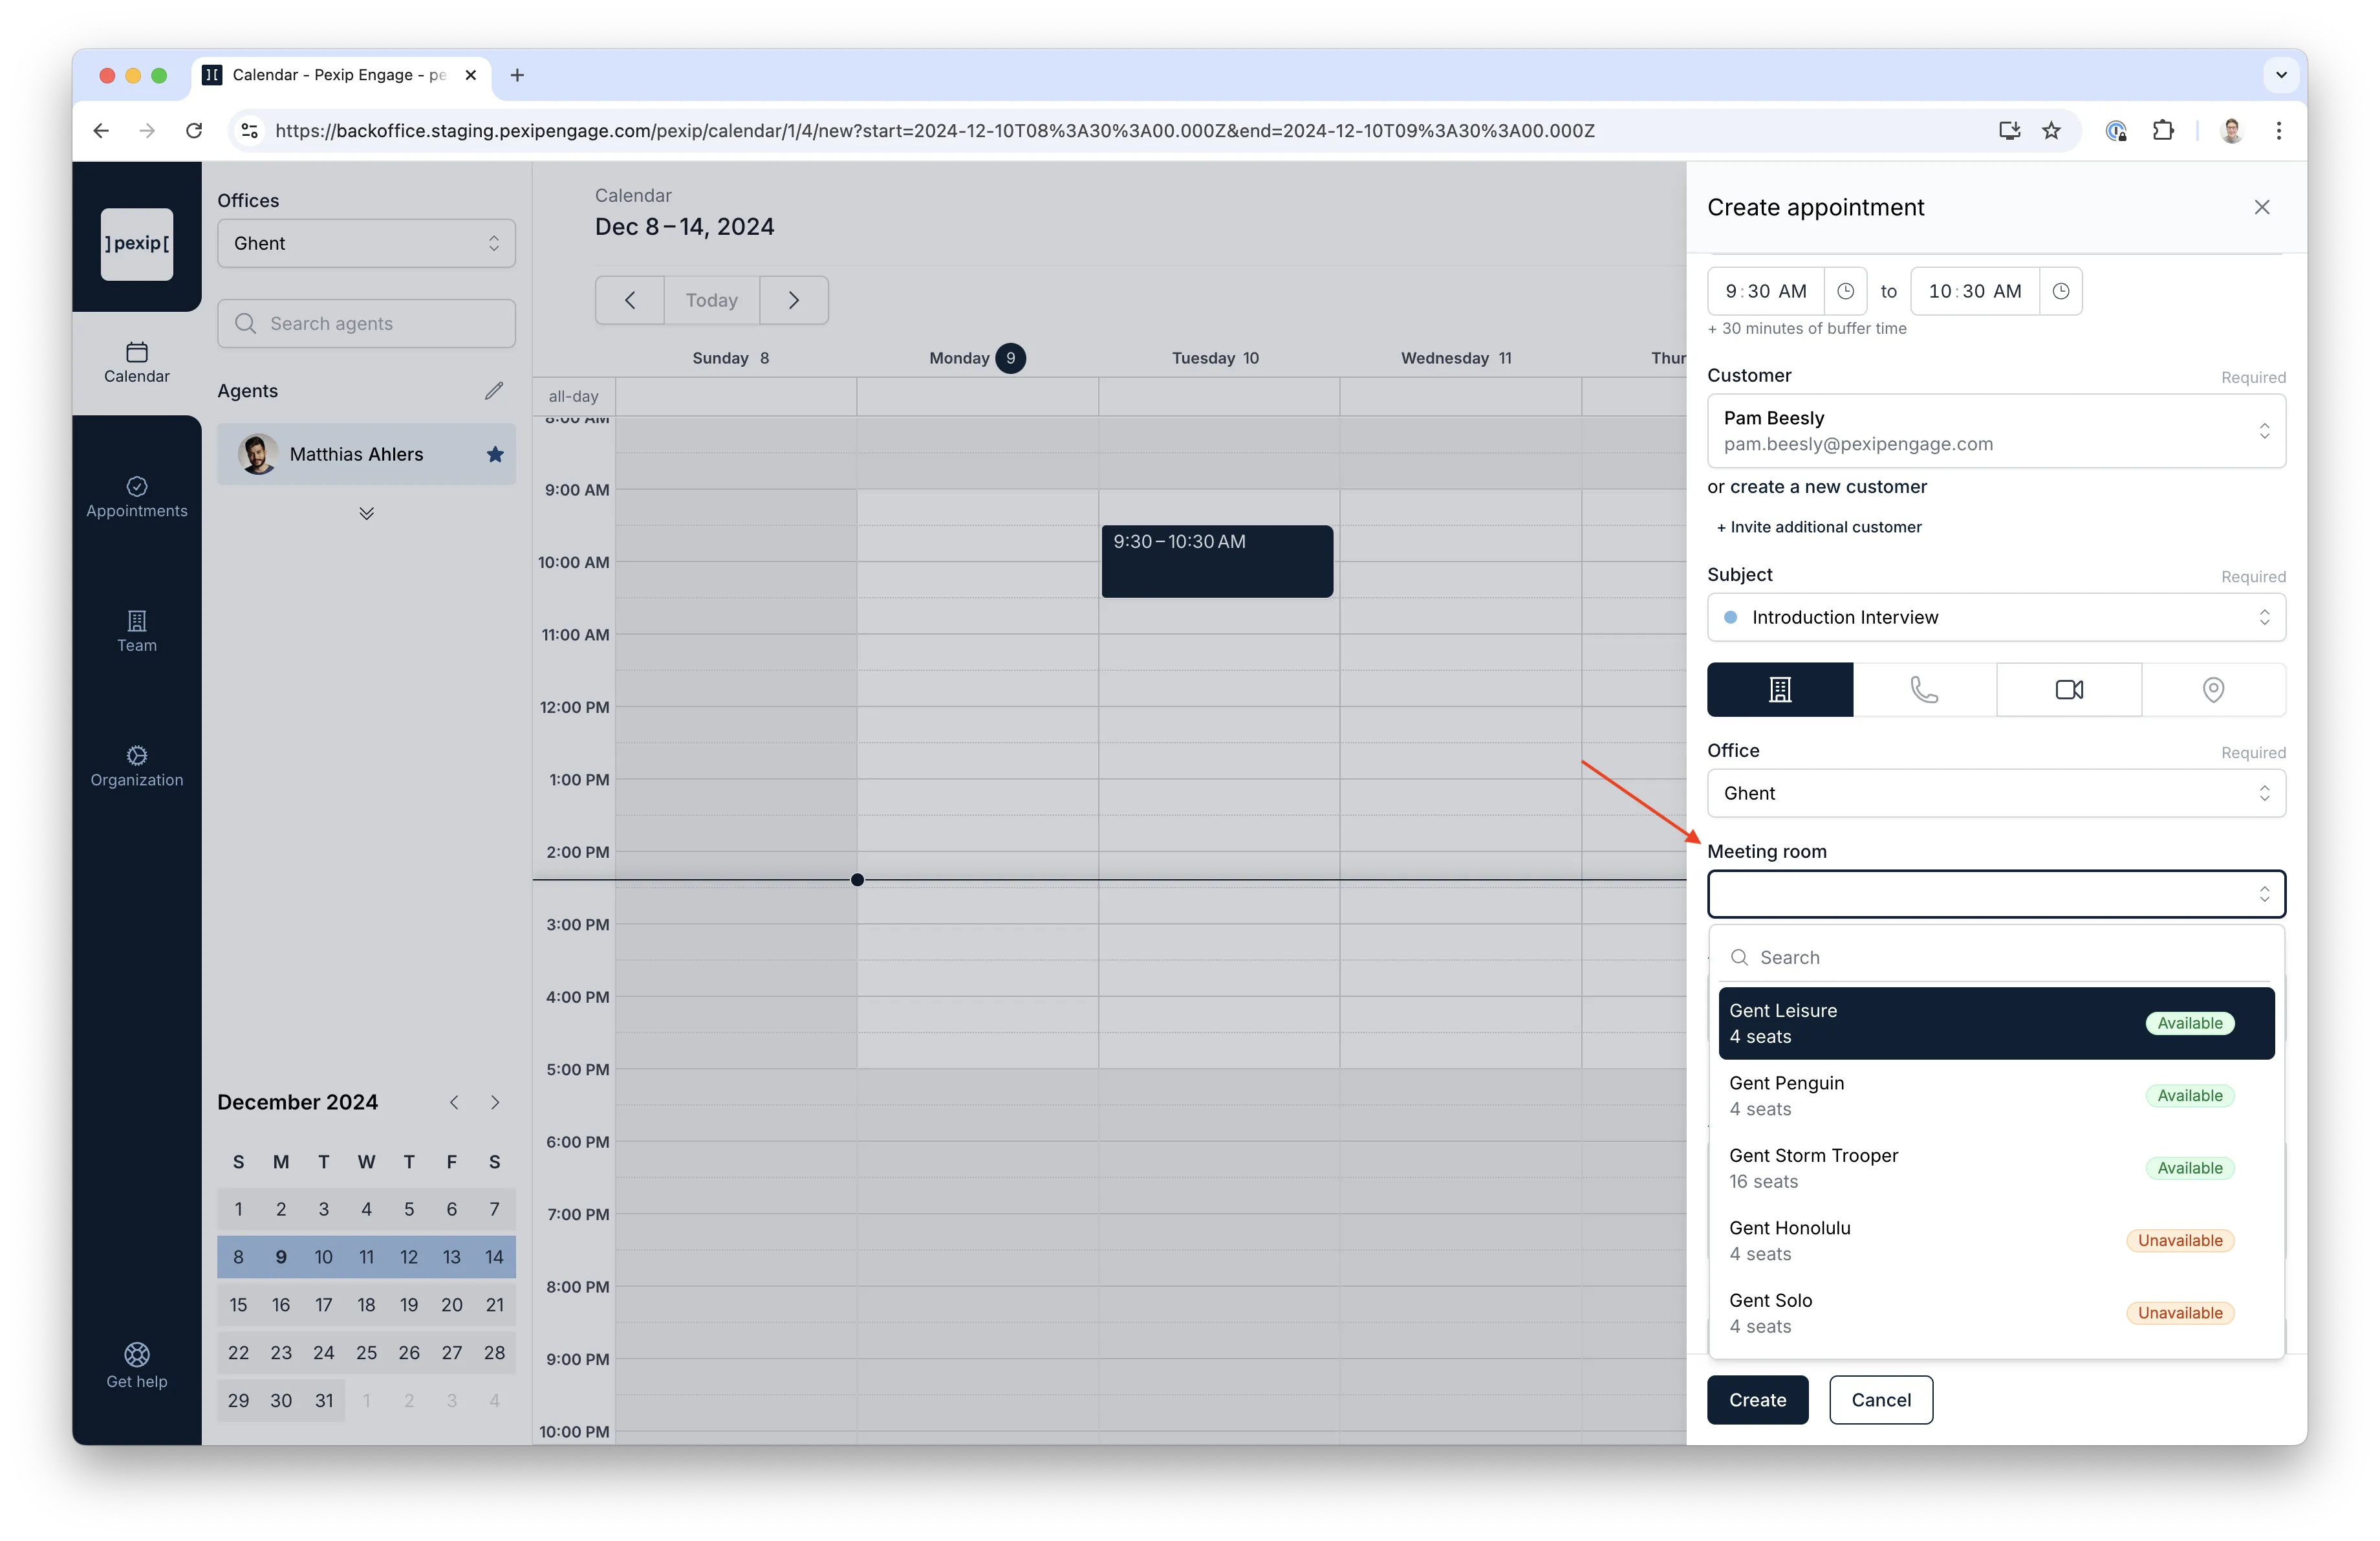Image resolution: width=2380 pixels, height=1541 pixels.
Task: Choose Gent Storm Trooper room option
Action: pyautogui.click(x=1996, y=1168)
